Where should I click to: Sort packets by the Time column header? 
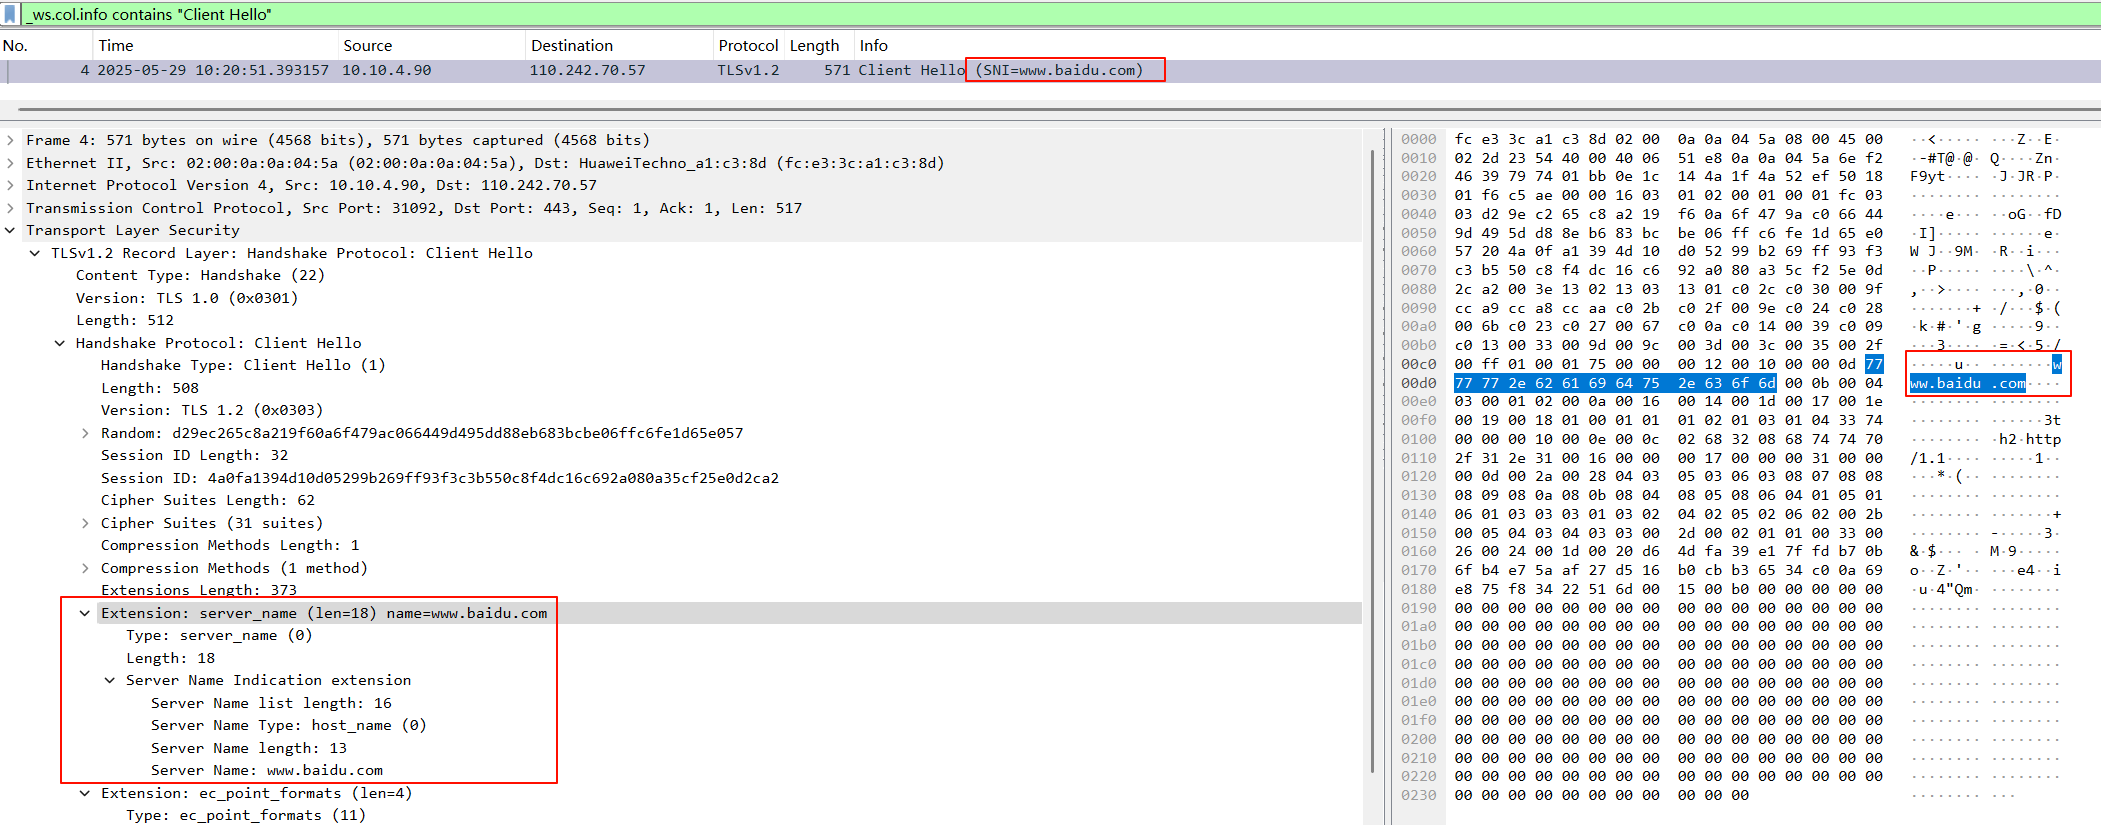point(116,46)
